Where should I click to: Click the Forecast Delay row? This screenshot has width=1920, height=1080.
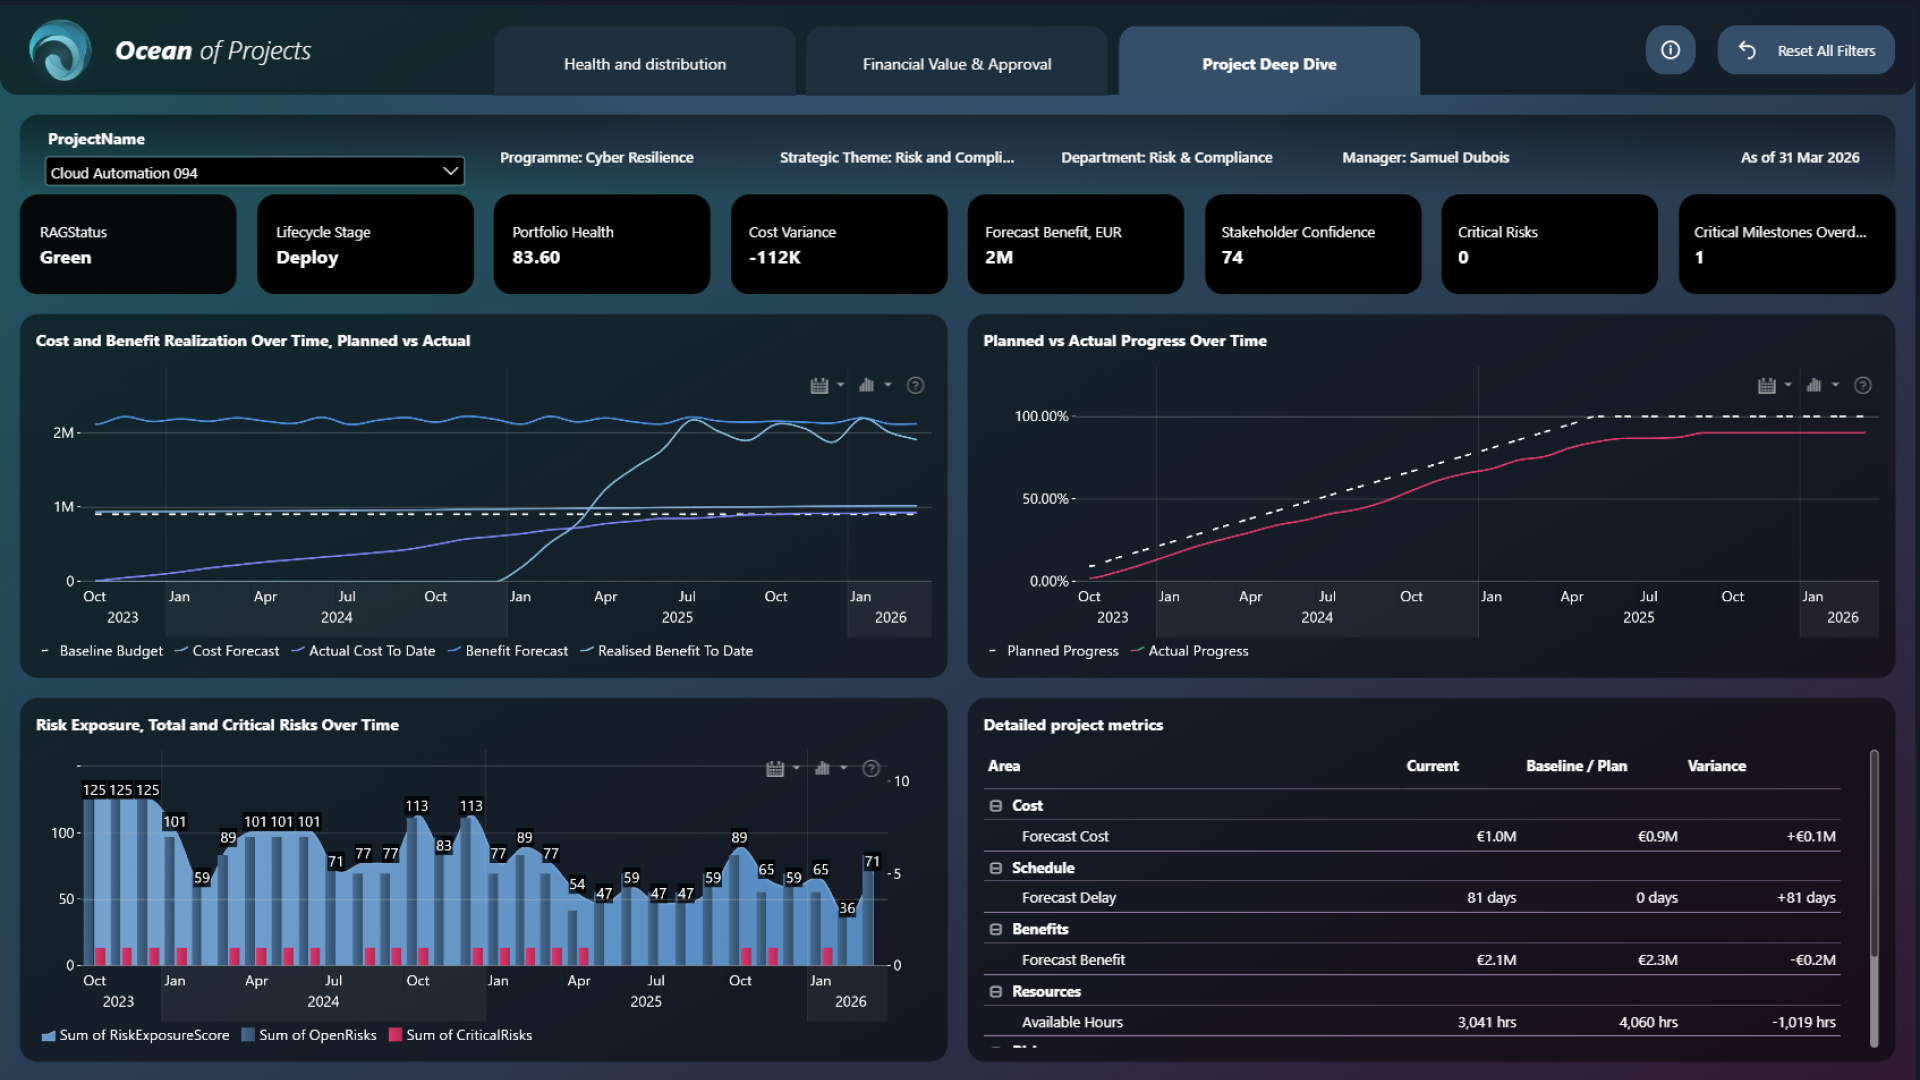point(1411,898)
